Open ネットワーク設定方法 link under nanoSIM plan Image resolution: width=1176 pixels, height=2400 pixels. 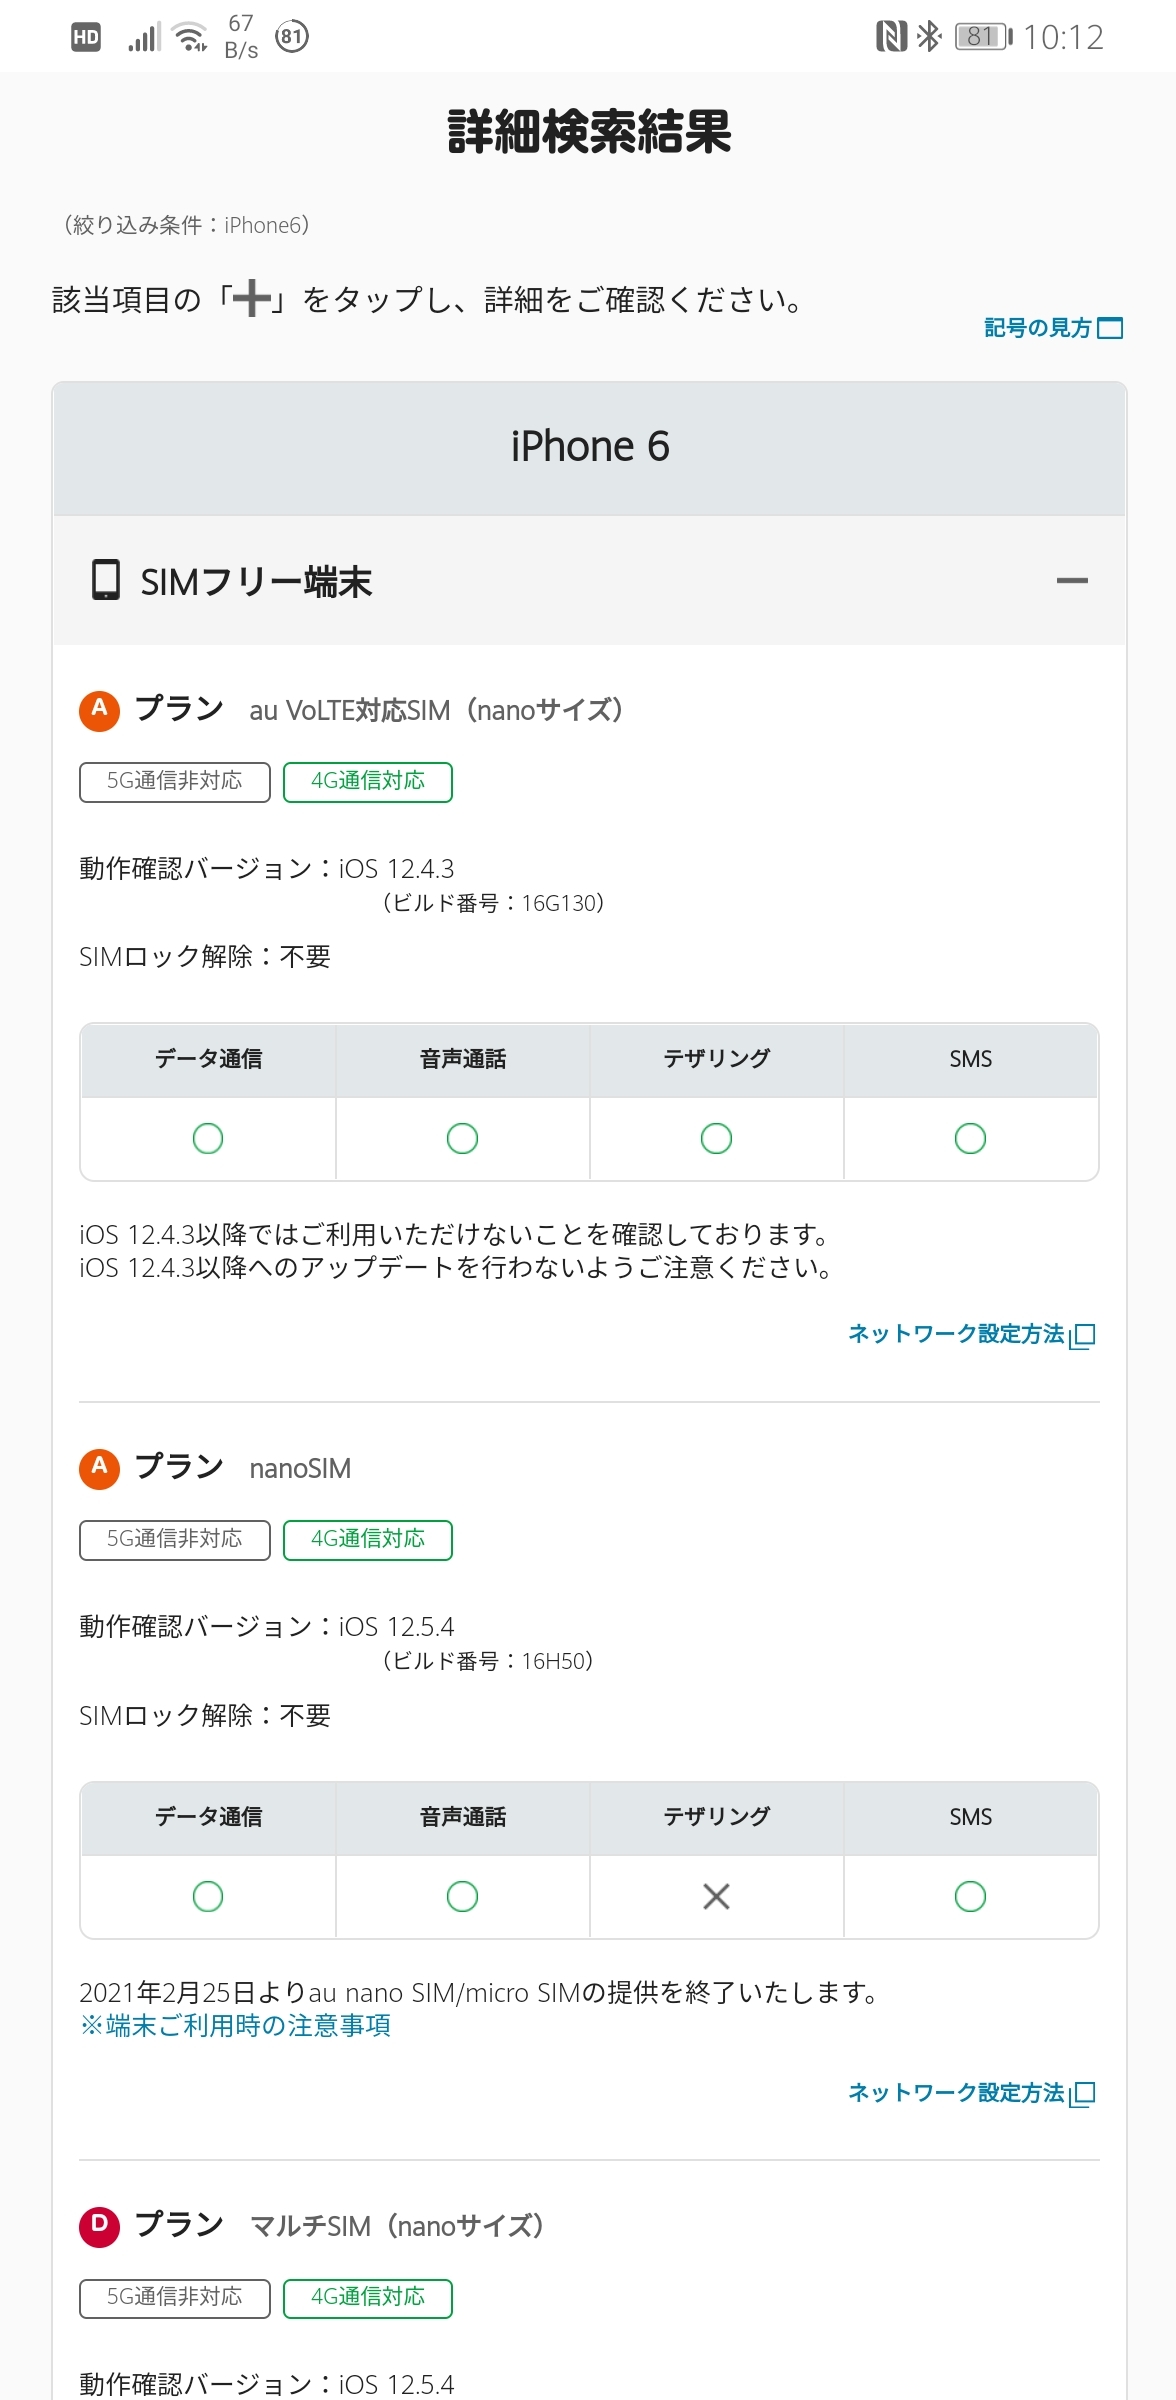971,2092
